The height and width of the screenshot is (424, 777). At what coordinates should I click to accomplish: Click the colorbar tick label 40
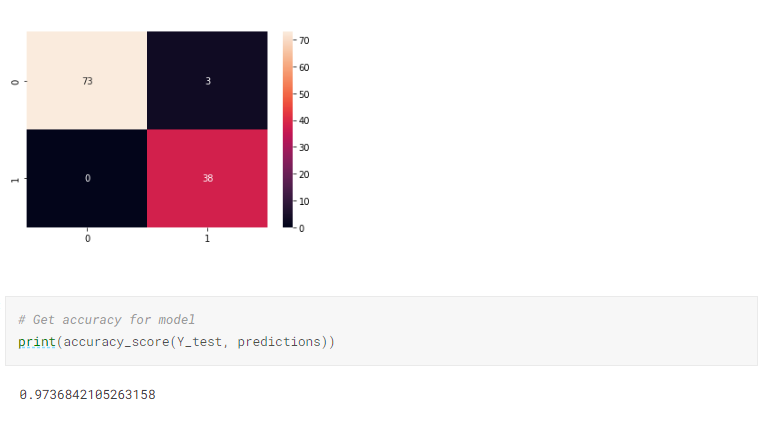(304, 121)
